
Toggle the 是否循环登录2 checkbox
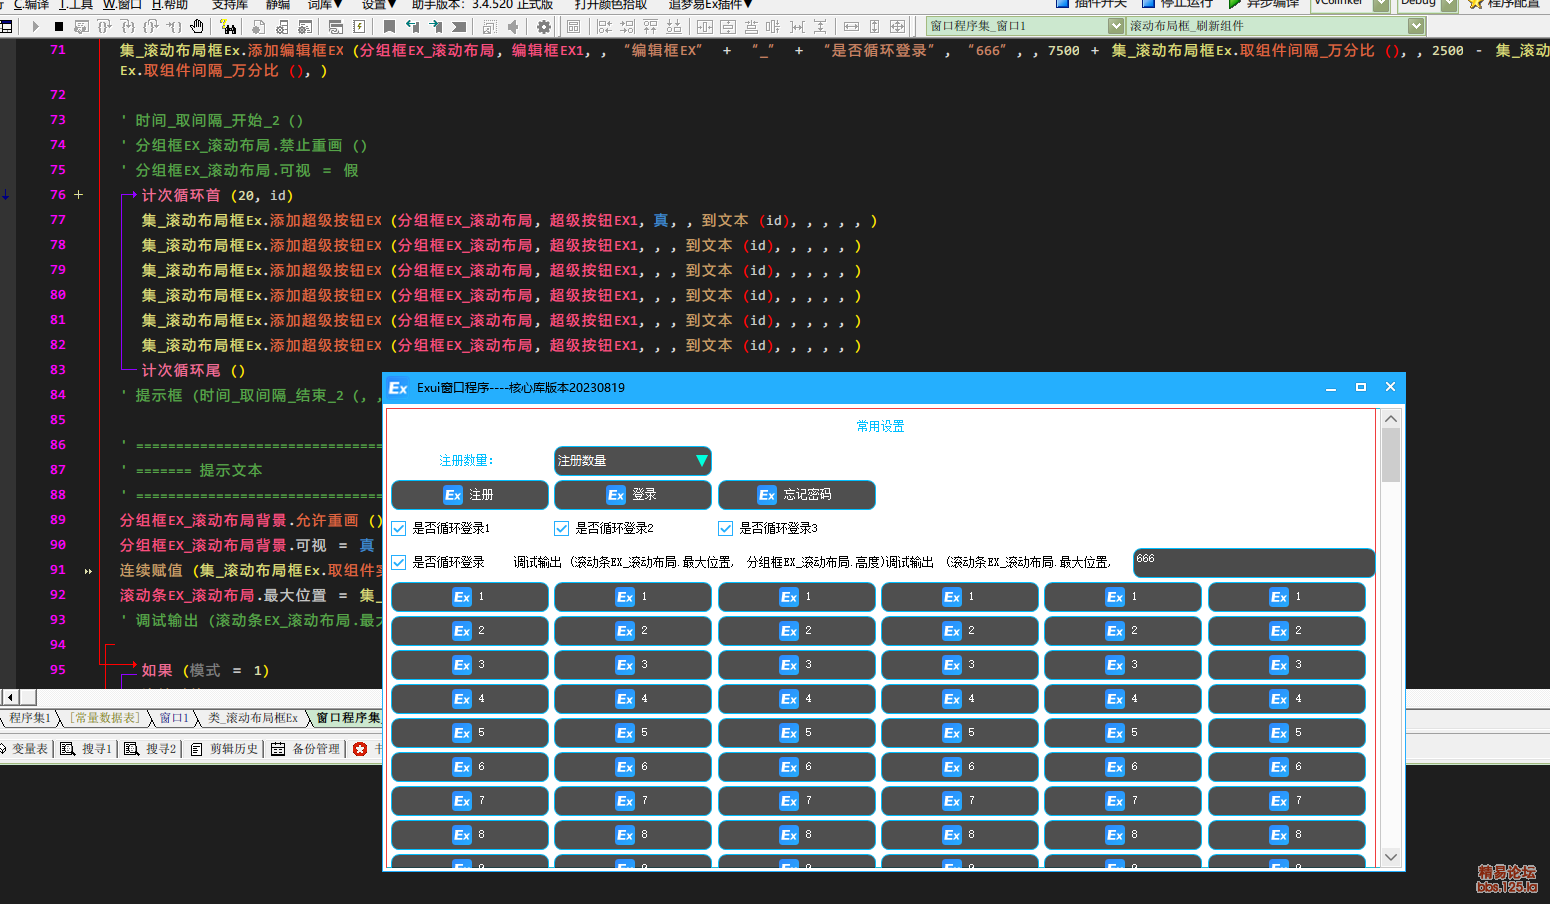pyautogui.click(x=562, y=528)
